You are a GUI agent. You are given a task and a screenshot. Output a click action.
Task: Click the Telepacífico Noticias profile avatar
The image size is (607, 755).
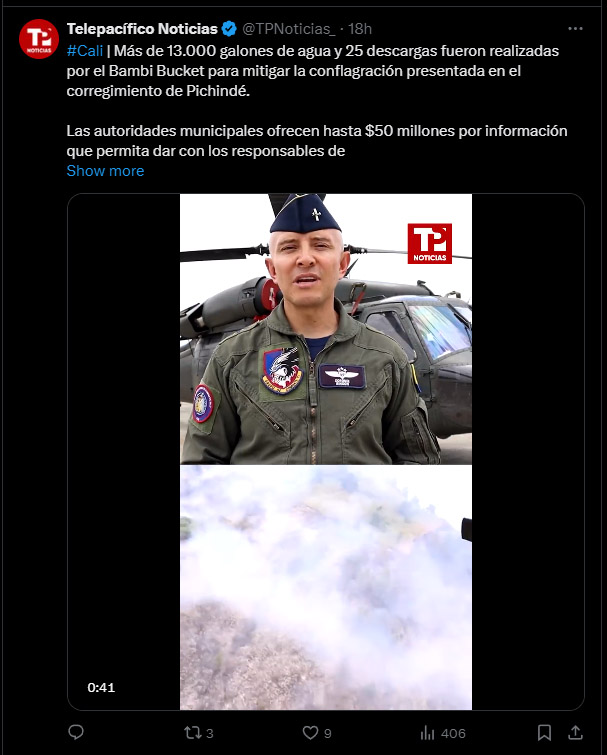tap(39, 39)
